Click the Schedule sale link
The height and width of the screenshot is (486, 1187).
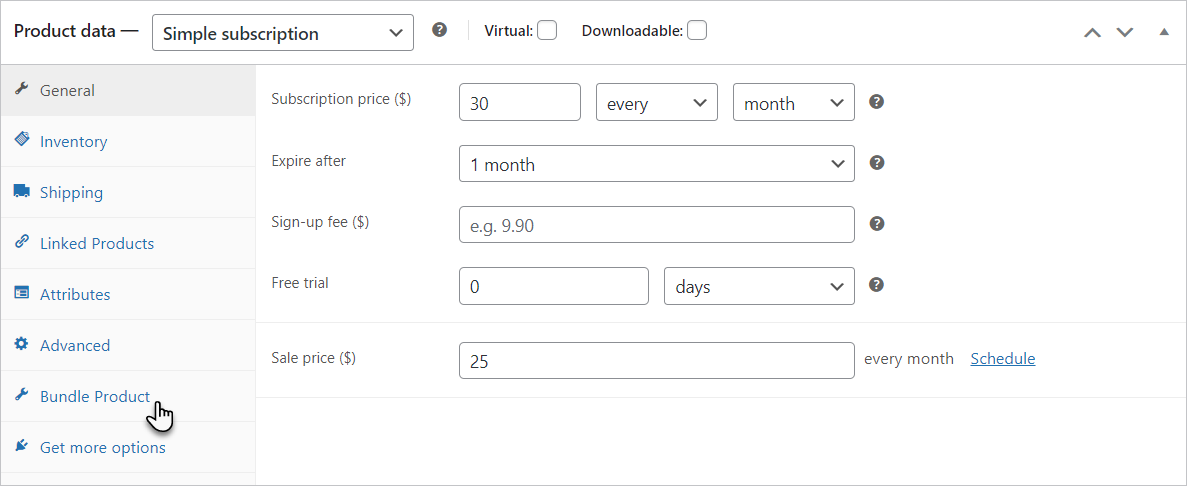[1003, 358]
